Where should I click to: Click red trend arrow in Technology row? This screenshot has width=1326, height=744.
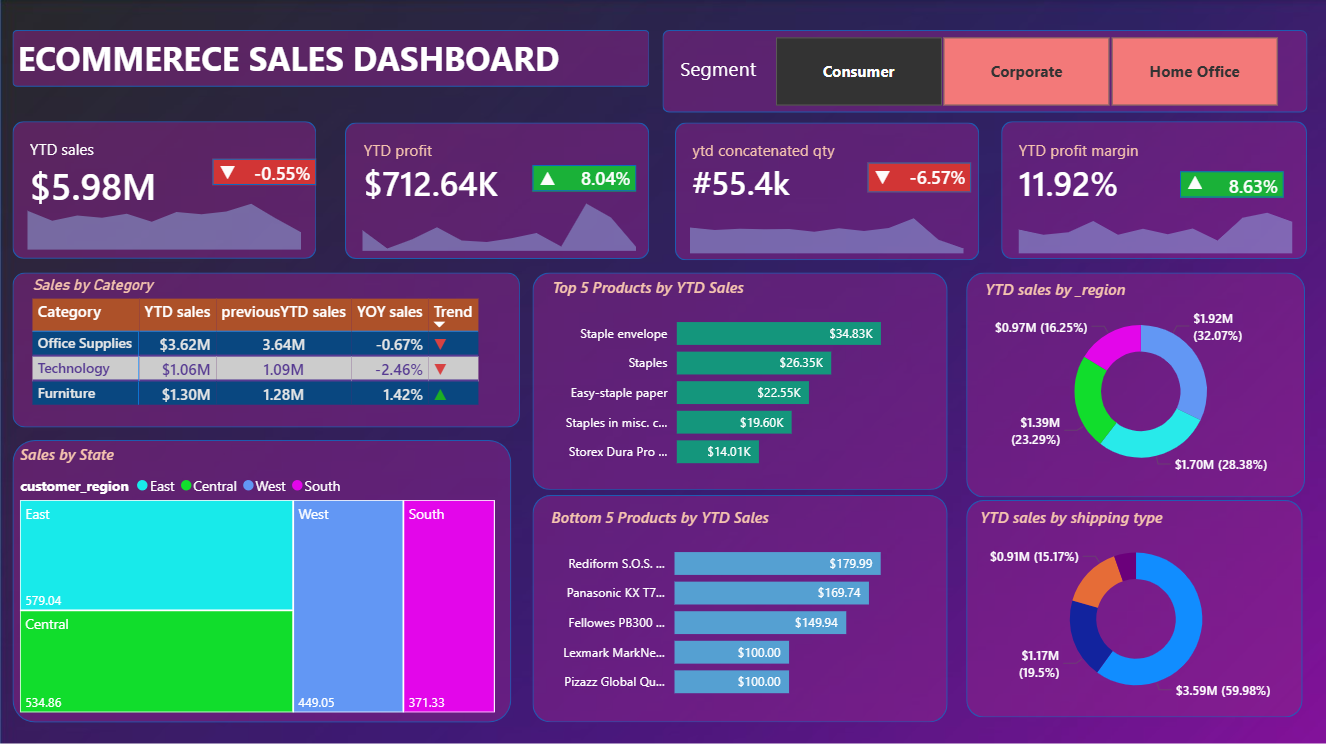(x=440, y=369)
